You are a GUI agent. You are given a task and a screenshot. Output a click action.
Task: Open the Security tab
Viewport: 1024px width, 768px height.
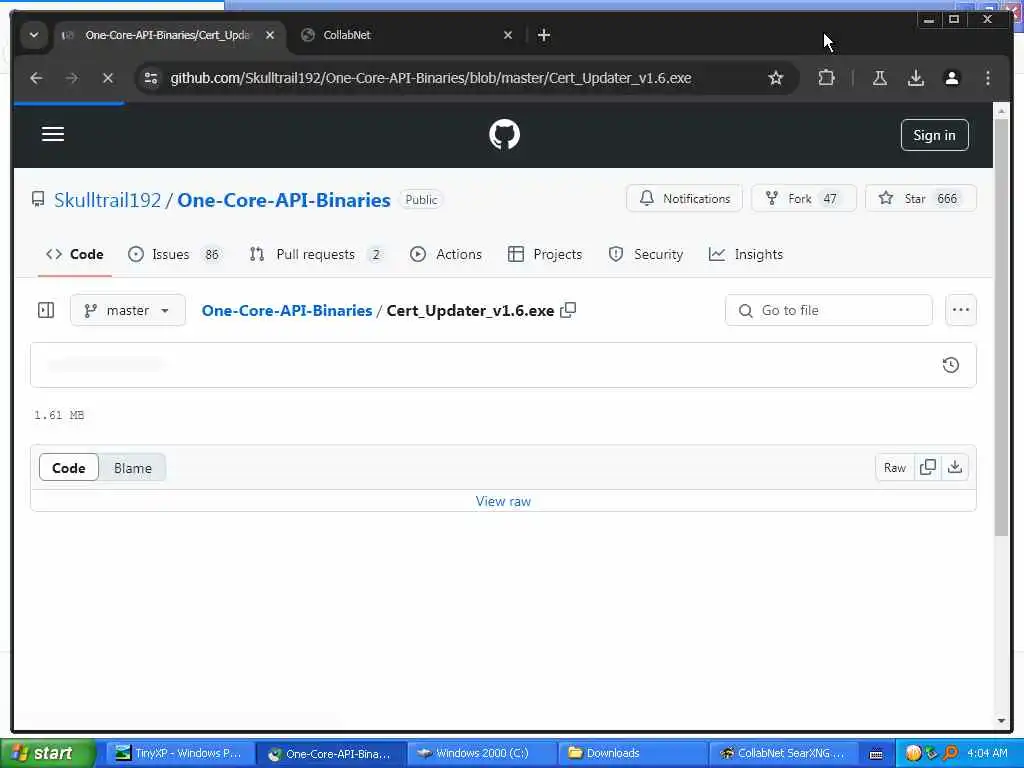click(x=645, y=254)
